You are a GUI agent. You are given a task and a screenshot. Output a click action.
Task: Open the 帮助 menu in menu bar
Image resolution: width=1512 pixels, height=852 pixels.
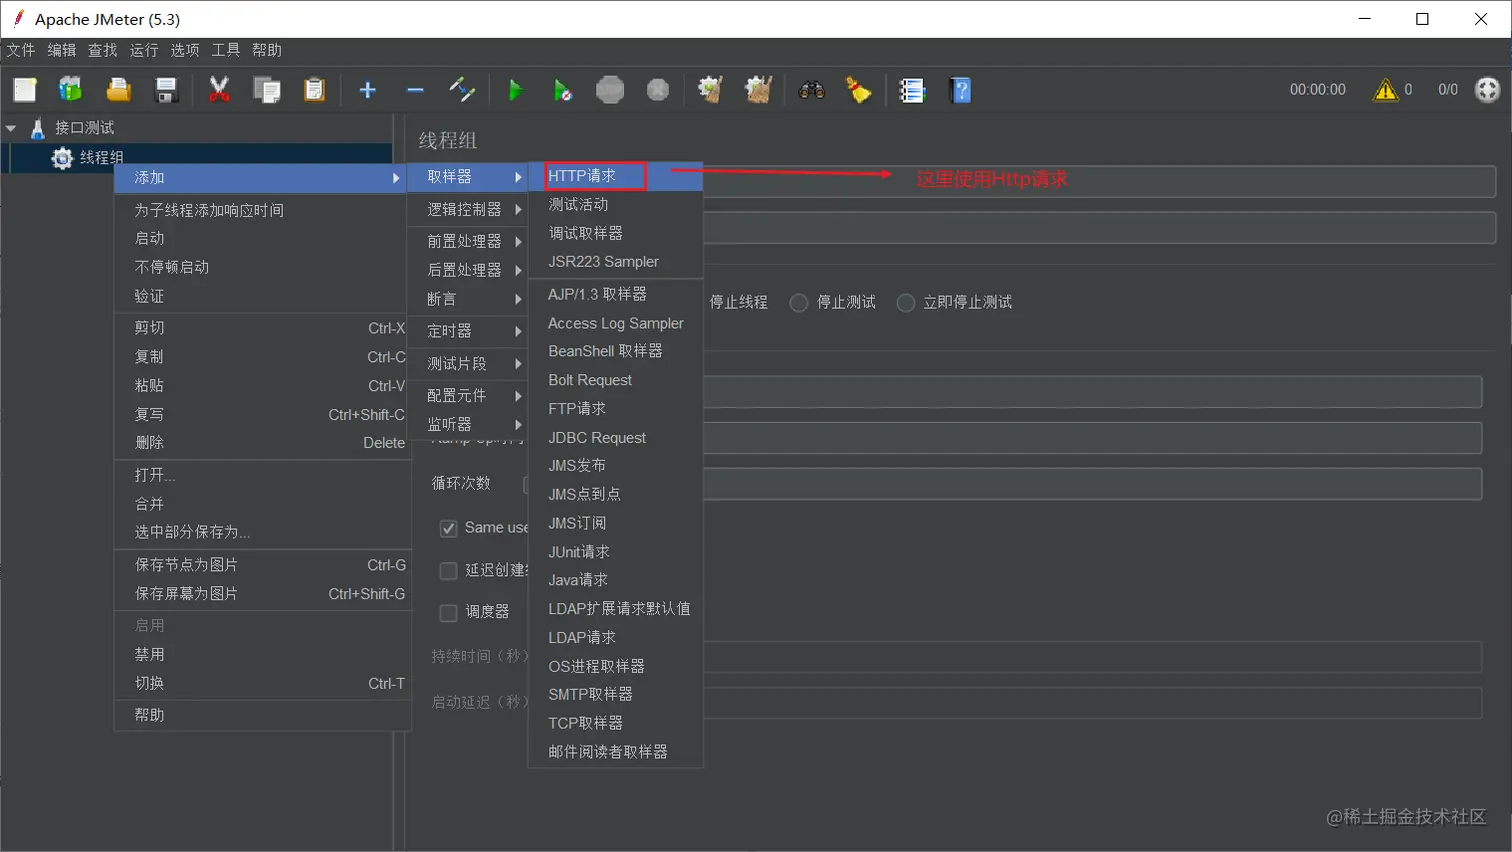point(267,50)
